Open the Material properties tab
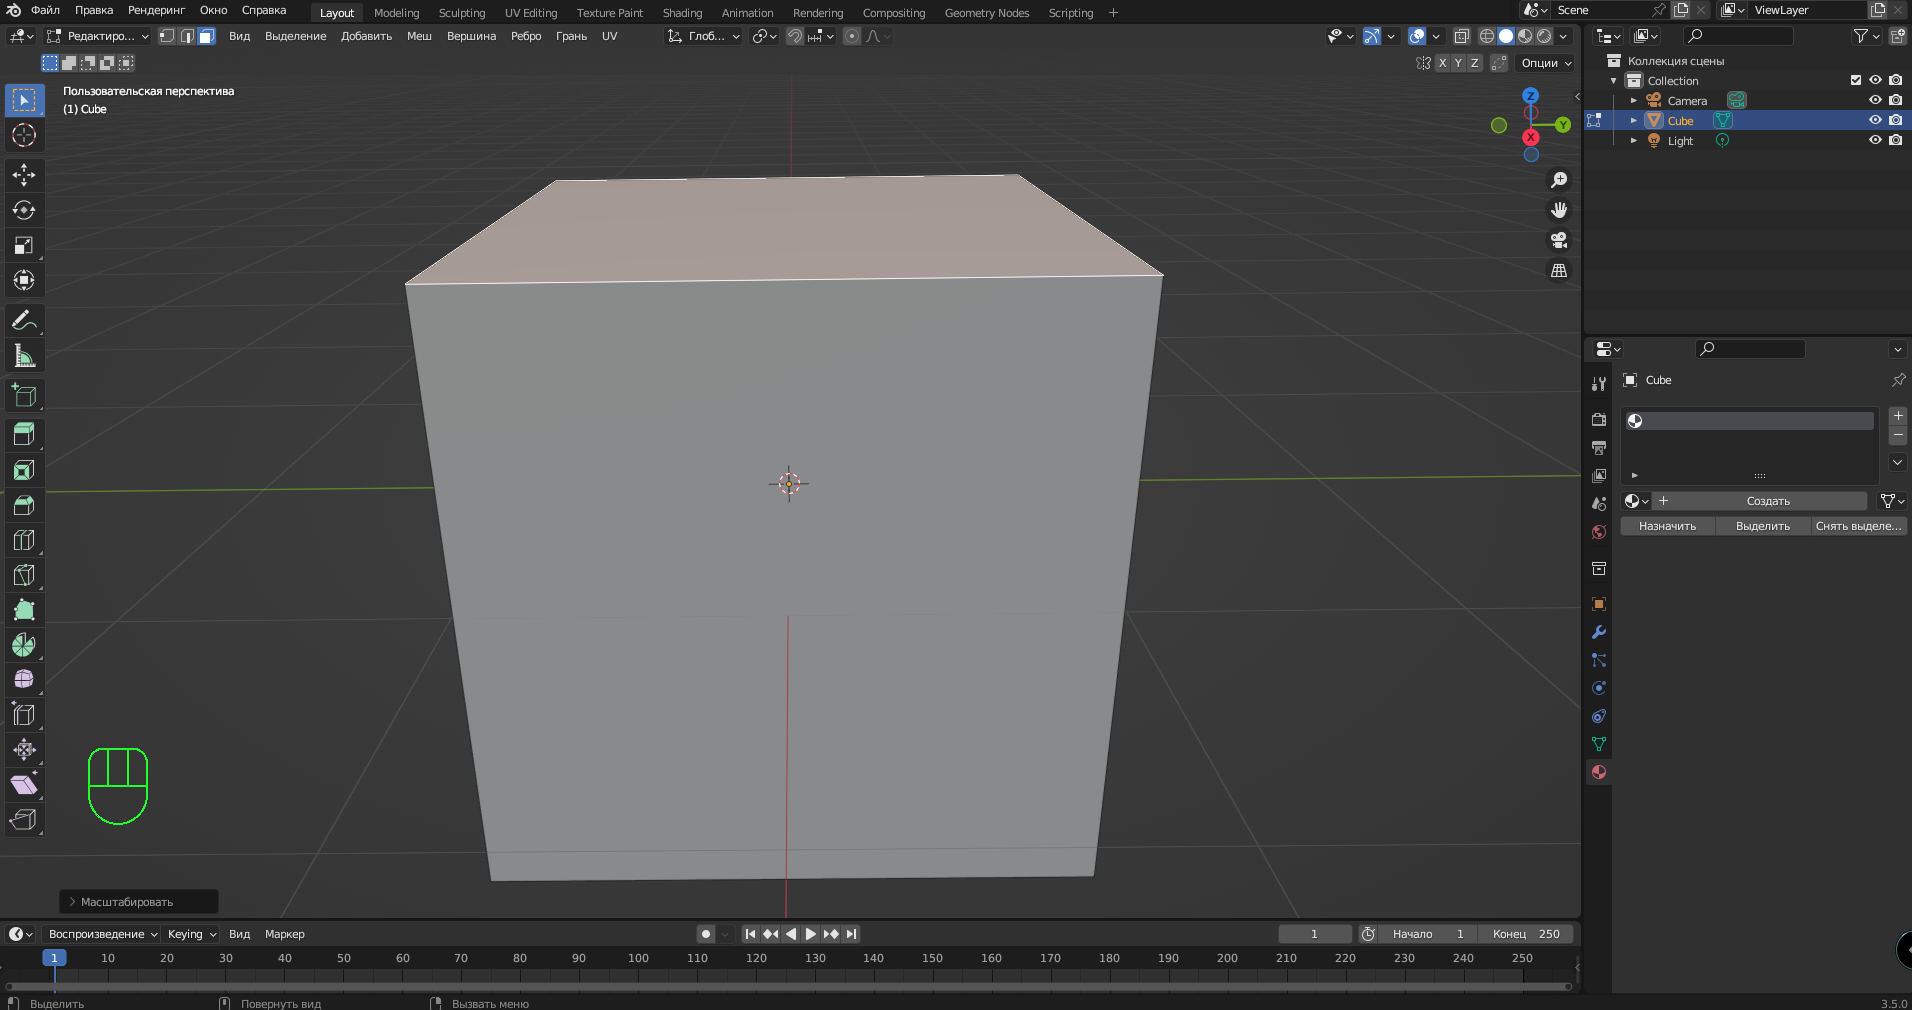 [1599, 772]
